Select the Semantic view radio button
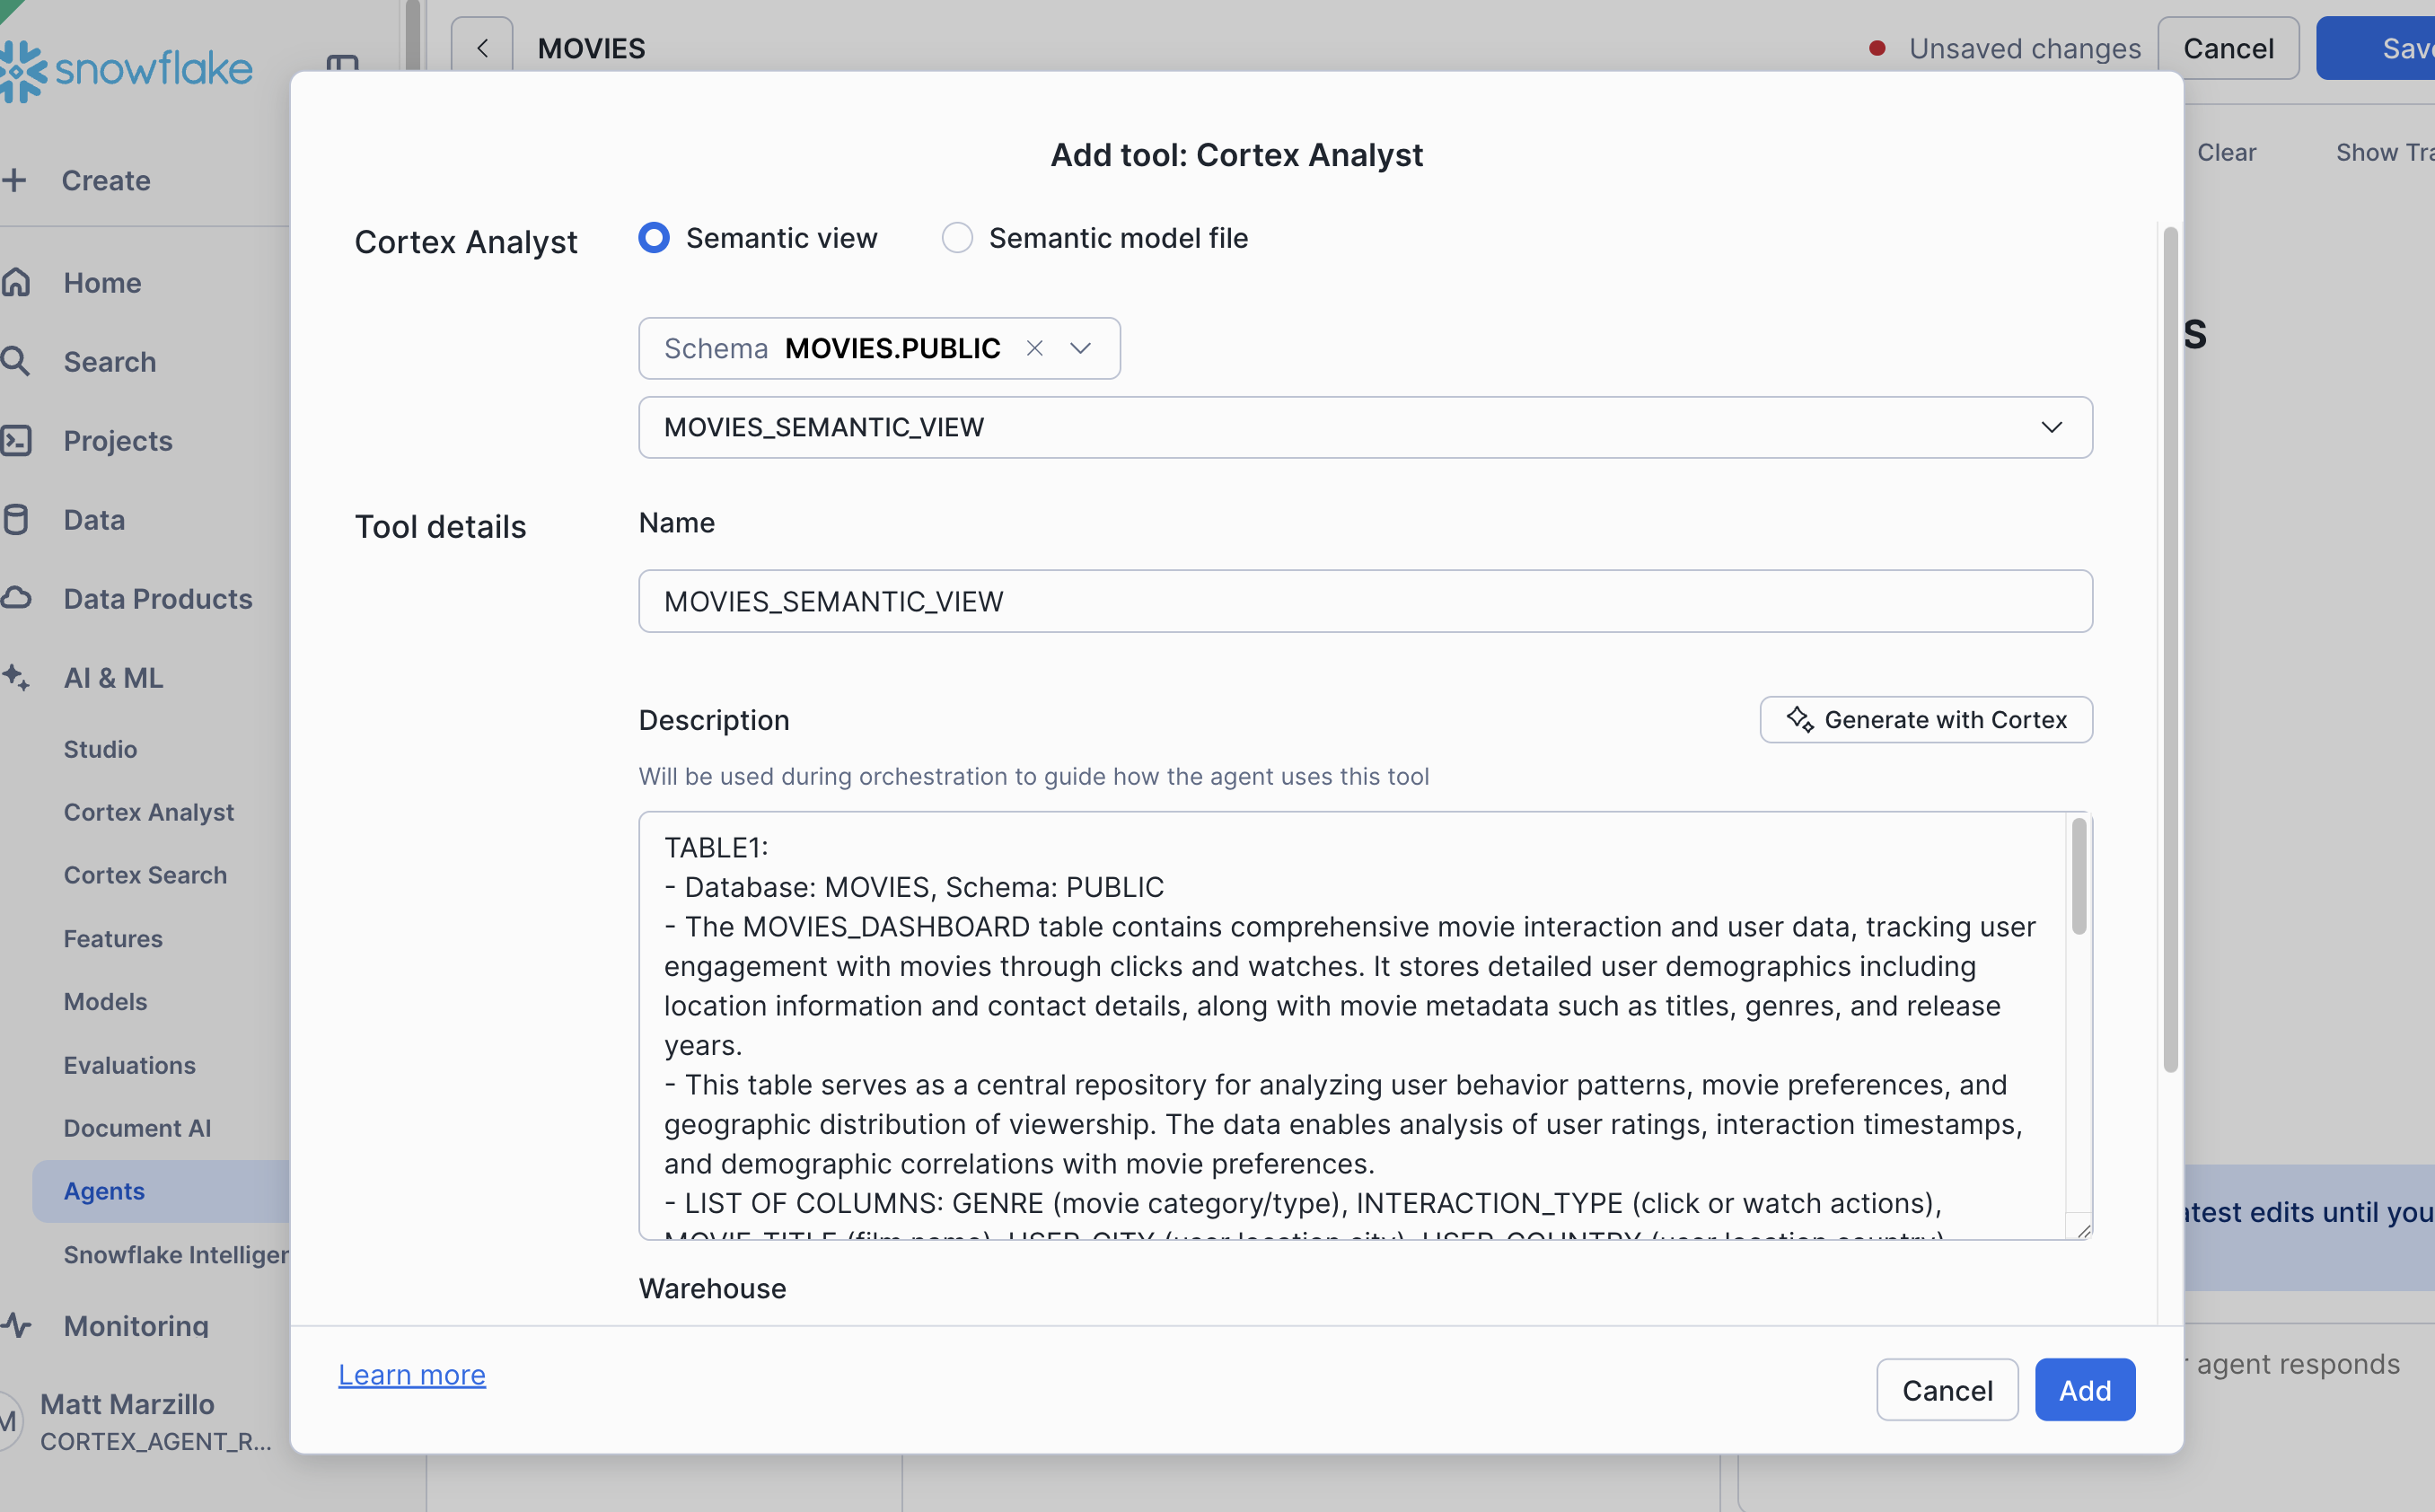The width and height of the screenshot is (2435, 1512). click(654, 238)
